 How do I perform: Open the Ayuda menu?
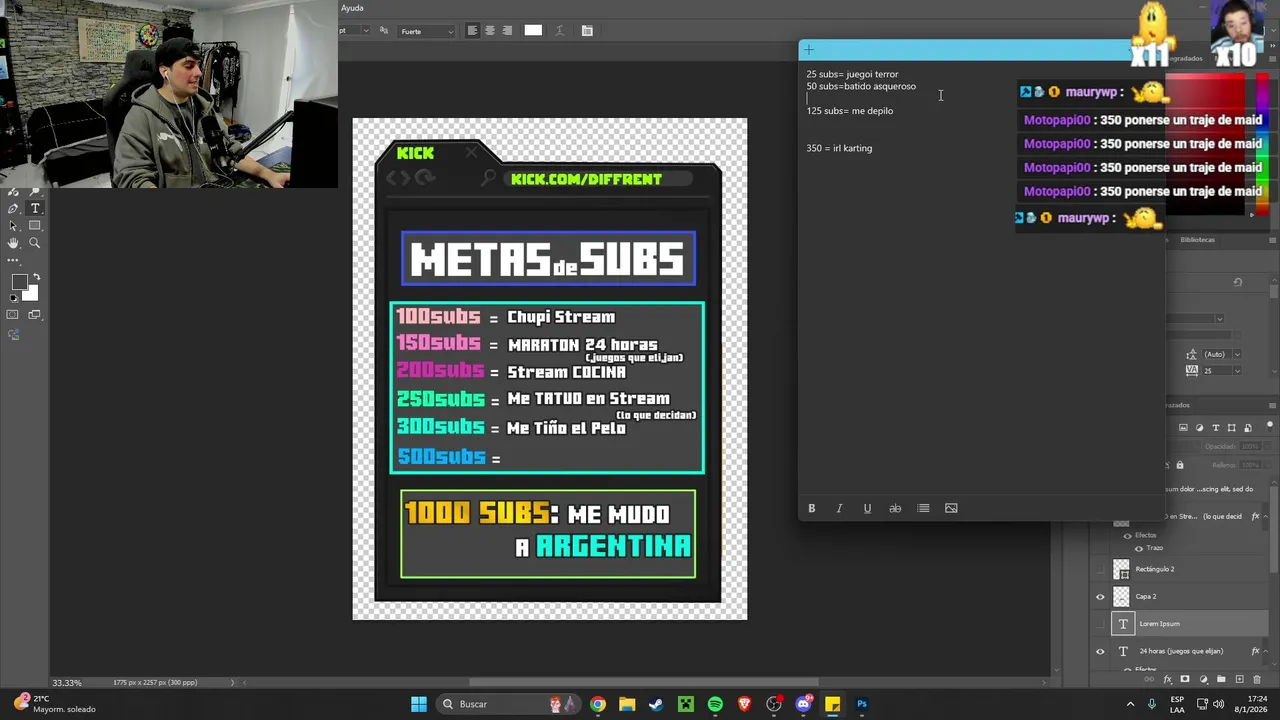point(352,8)
